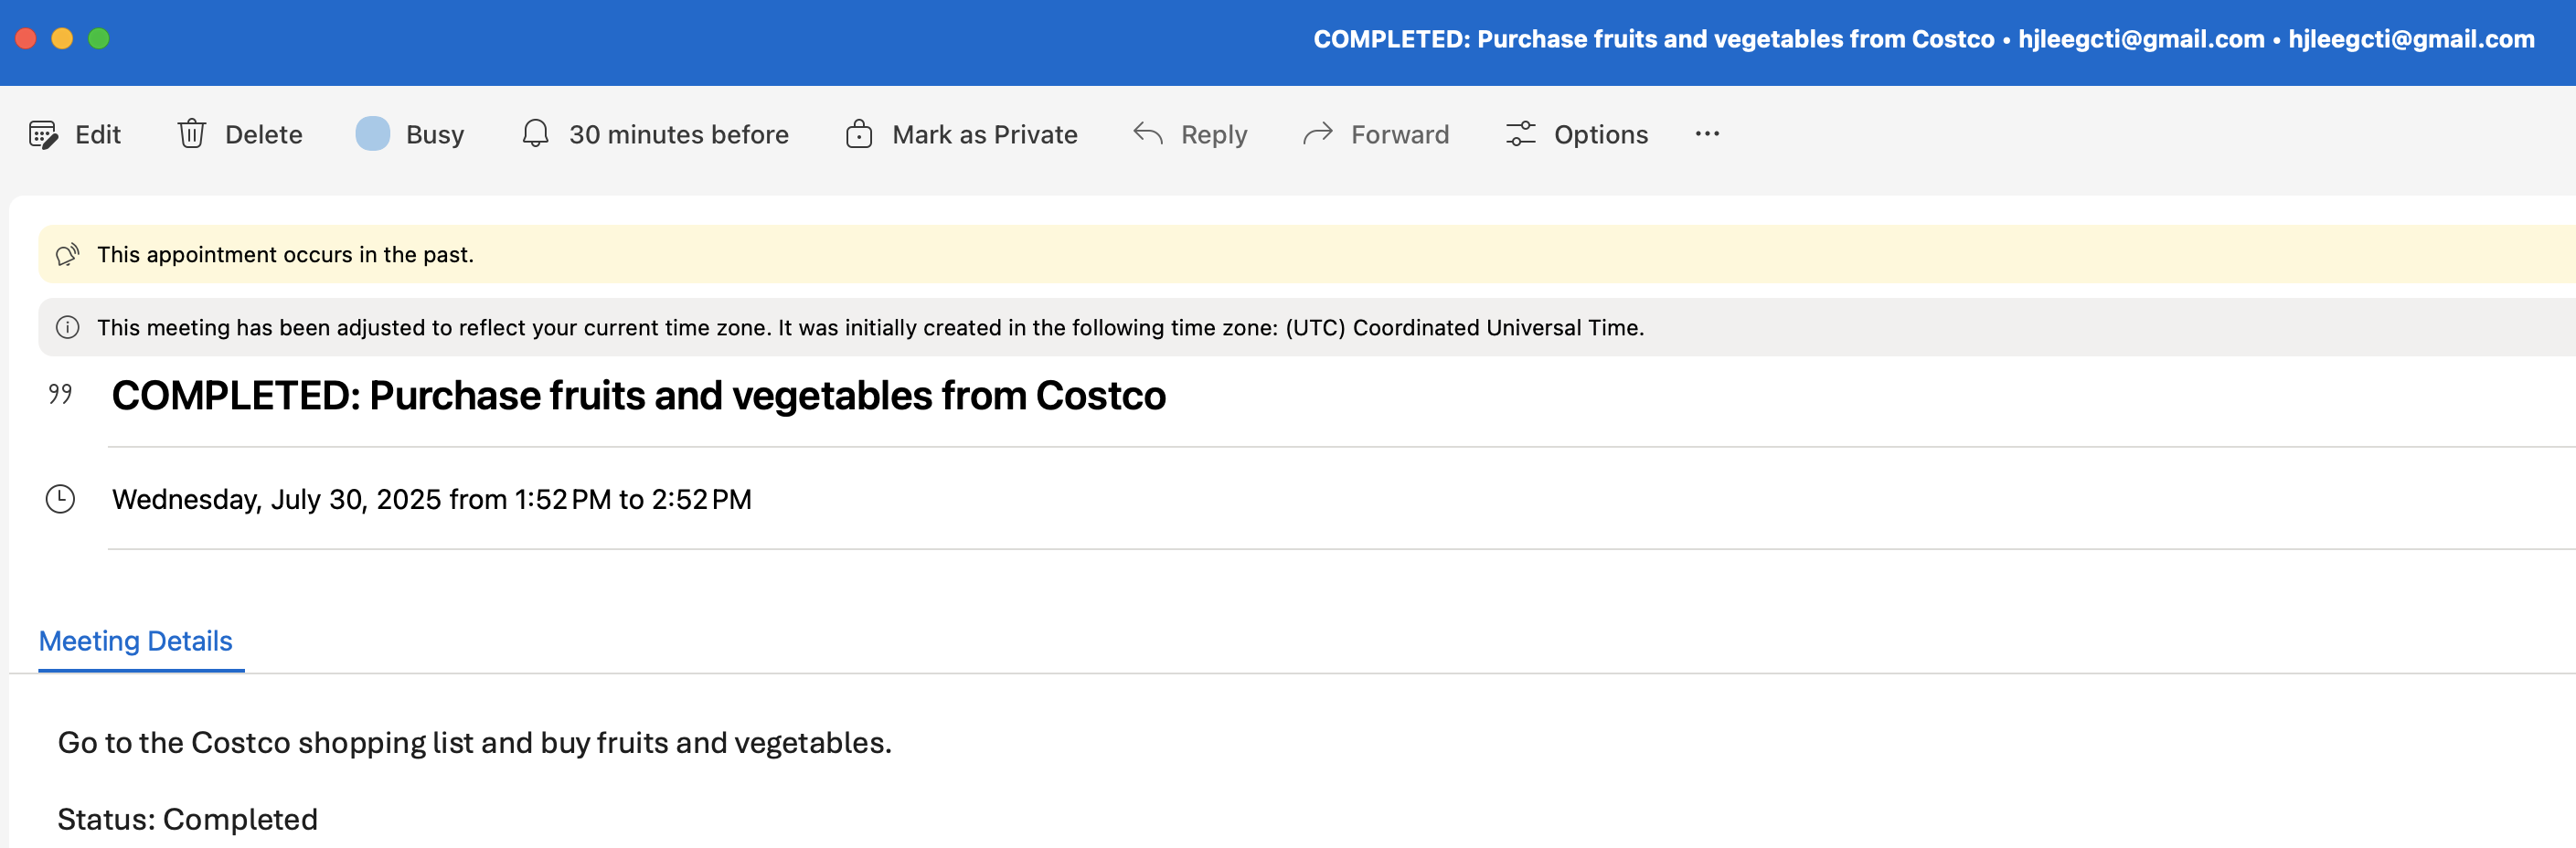
Task: Select the Delete trash icon
Action: (191, 134)
